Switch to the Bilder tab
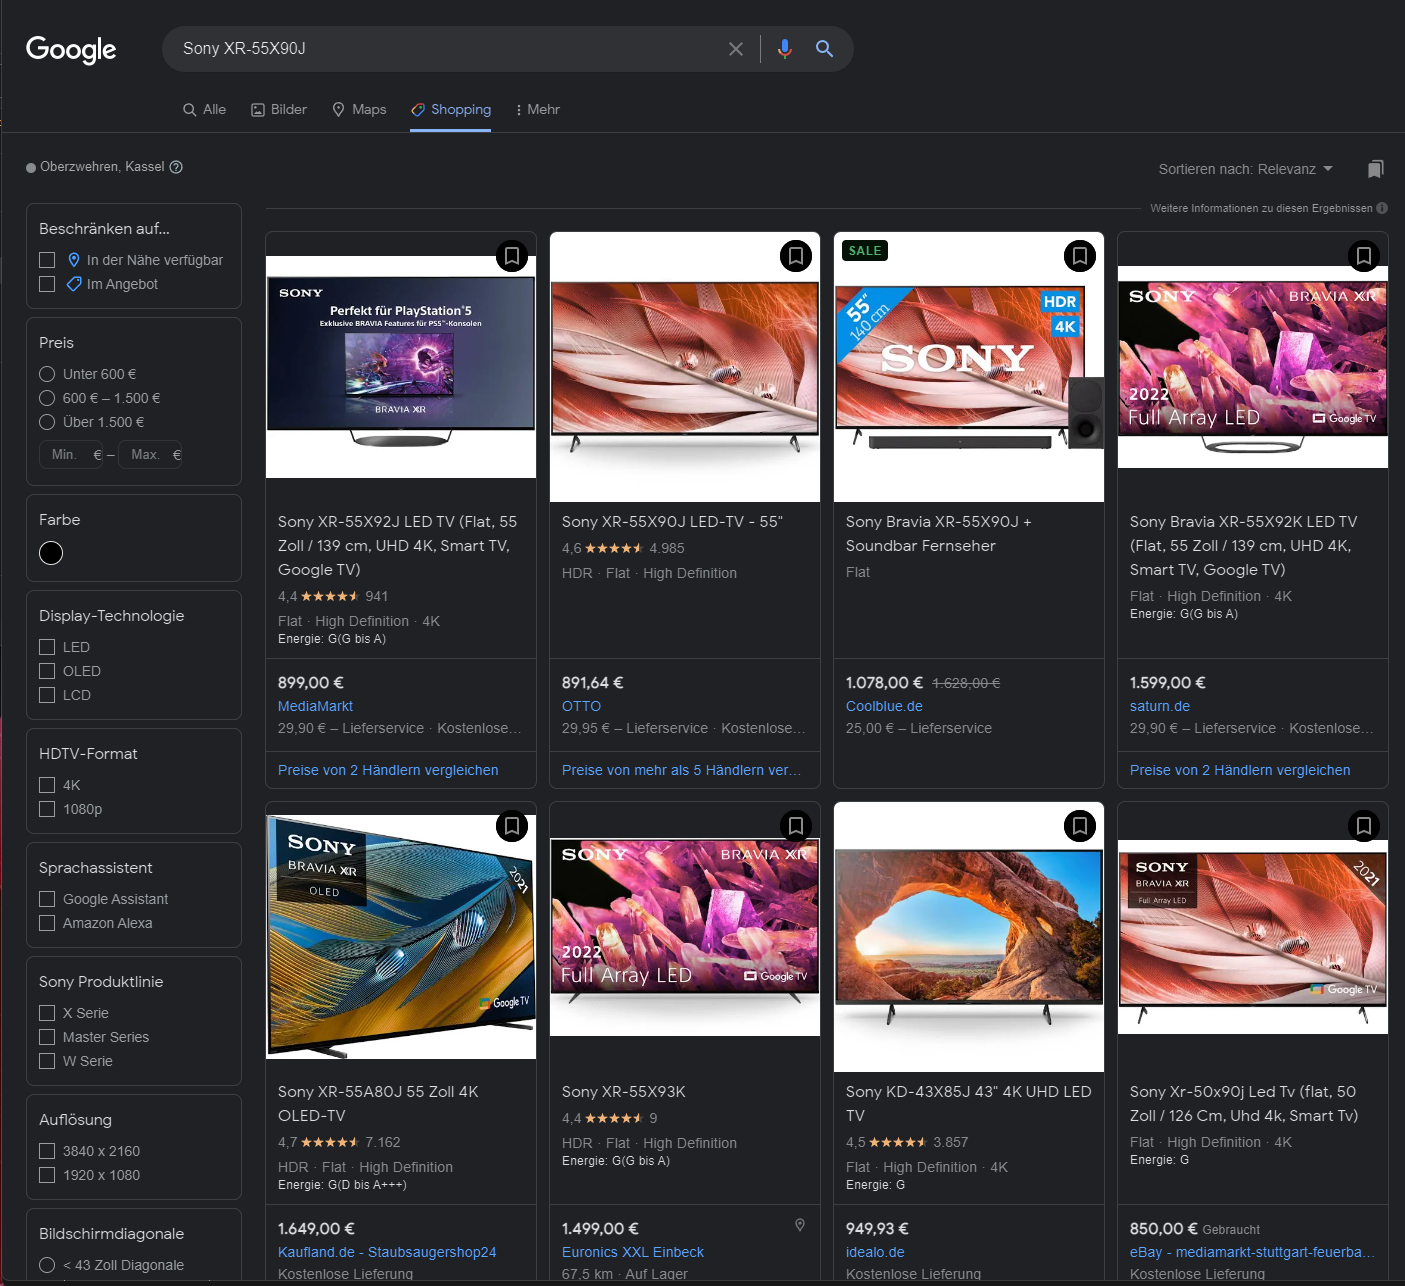 click(279, 109)
